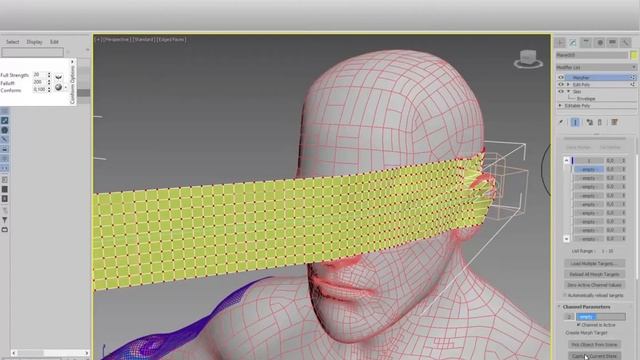Click the Capture Current State button
Viewport: 640px width, 360px height.
pos(594,356)
